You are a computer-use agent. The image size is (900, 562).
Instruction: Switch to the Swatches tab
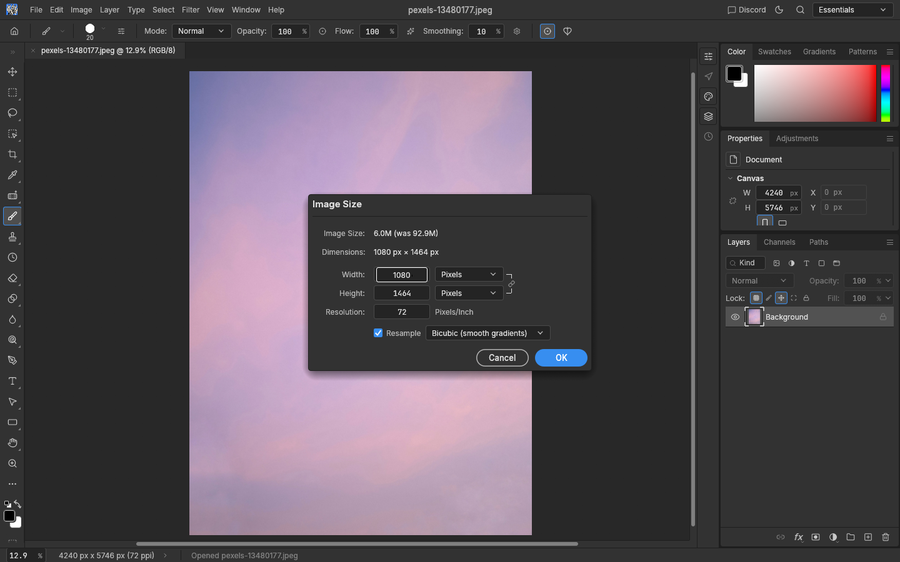click(x=774, y=52)
